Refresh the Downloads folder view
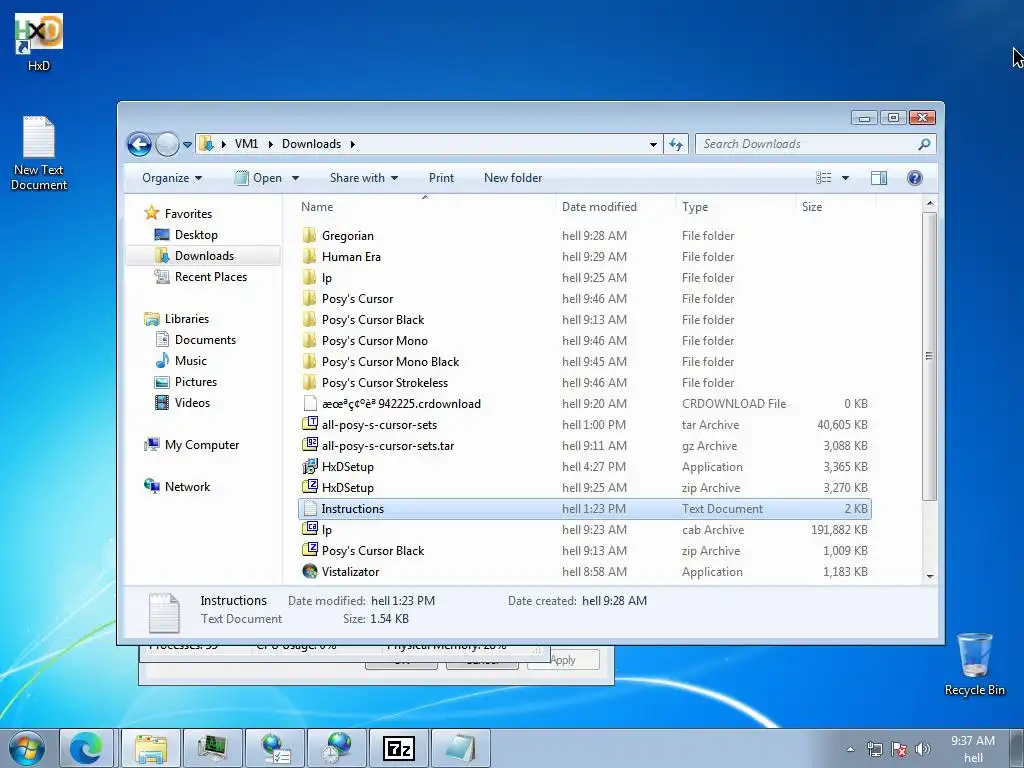The height and width of the screenshot is (768, 1024). [676, 144]
